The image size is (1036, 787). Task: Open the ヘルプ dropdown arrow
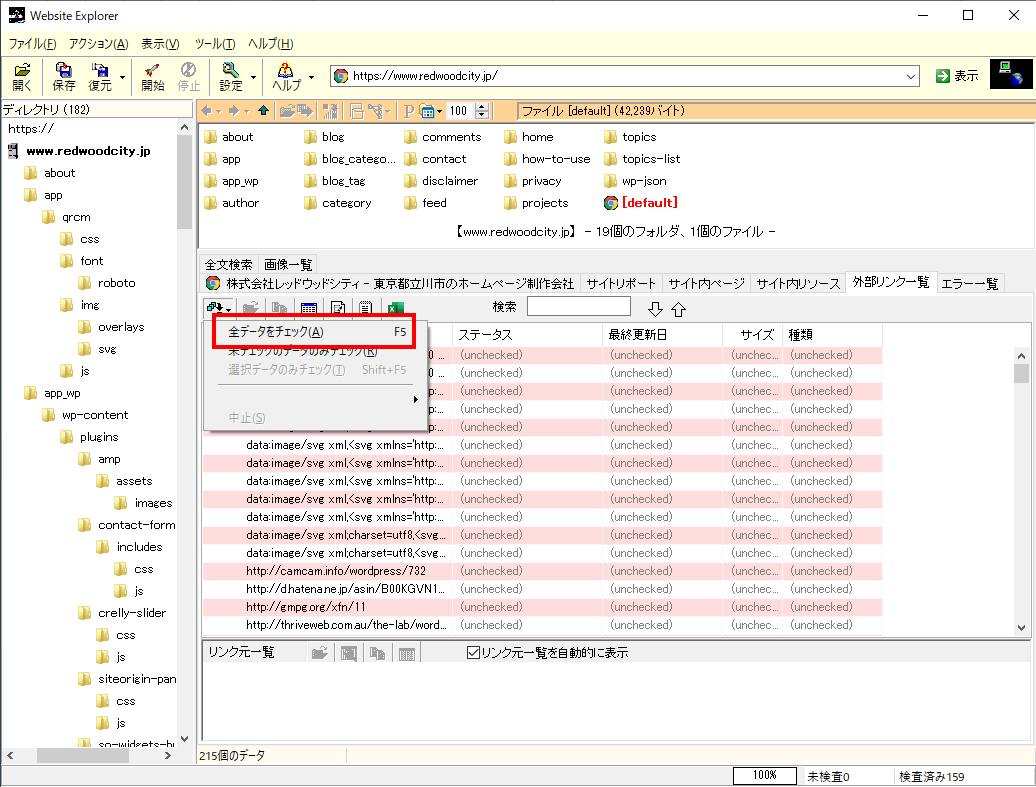pos(311,77)
